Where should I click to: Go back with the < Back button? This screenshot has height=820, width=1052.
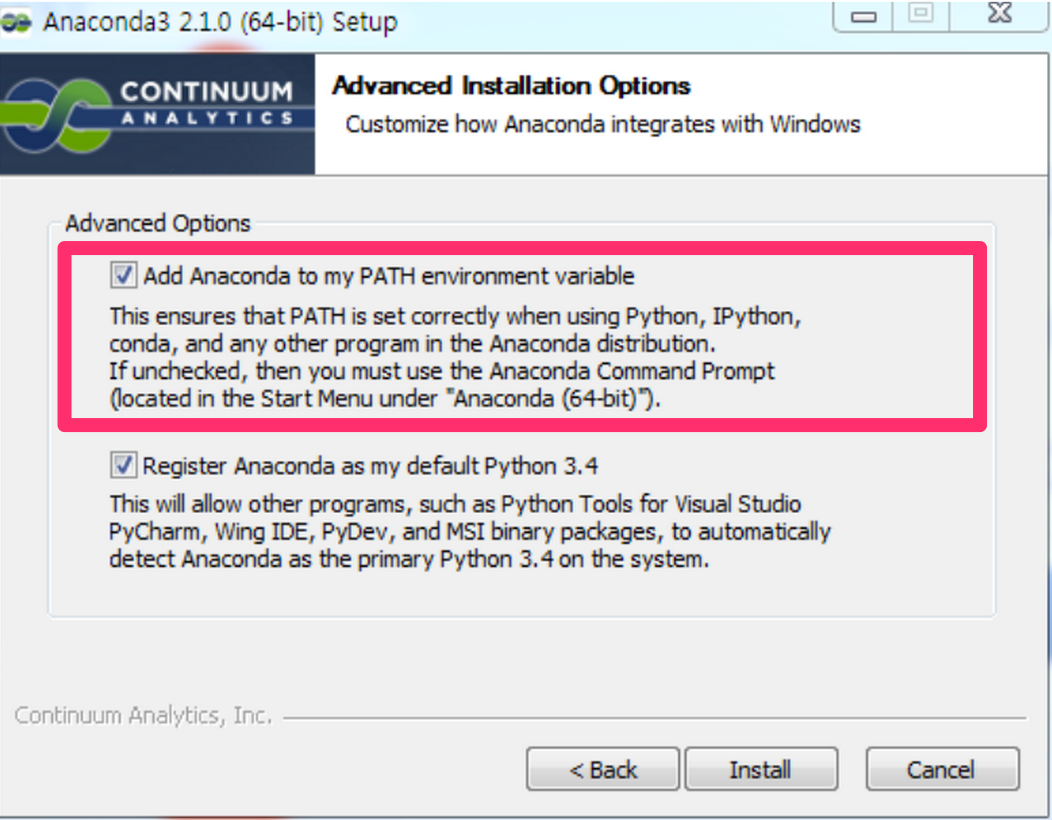603,769
